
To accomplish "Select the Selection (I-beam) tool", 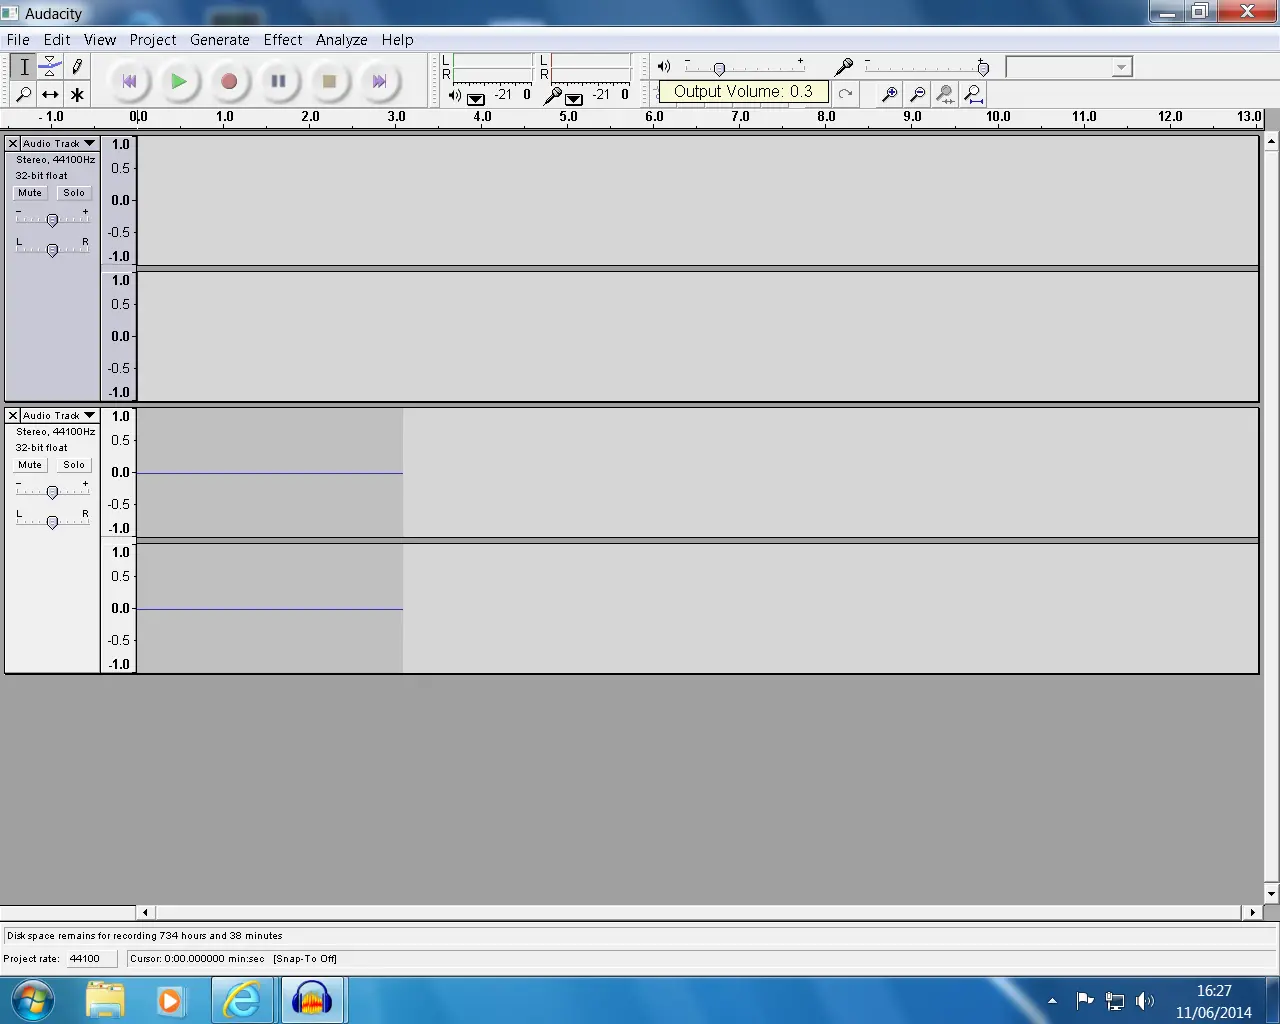I will click(x=24, y=67).
